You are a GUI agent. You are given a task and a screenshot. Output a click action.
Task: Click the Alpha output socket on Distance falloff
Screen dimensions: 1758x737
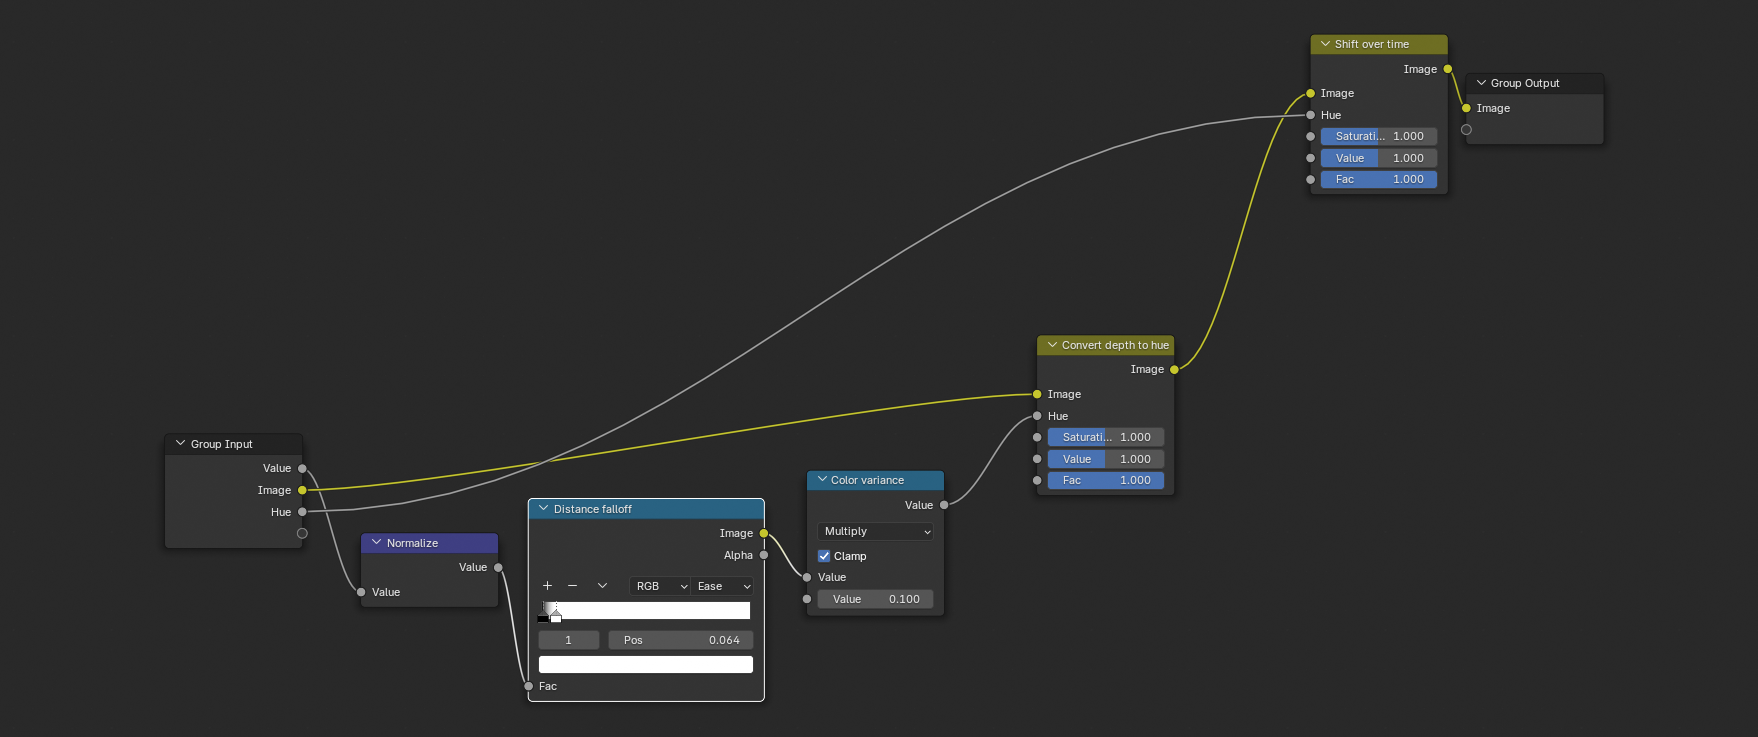(x=764, y=555)
